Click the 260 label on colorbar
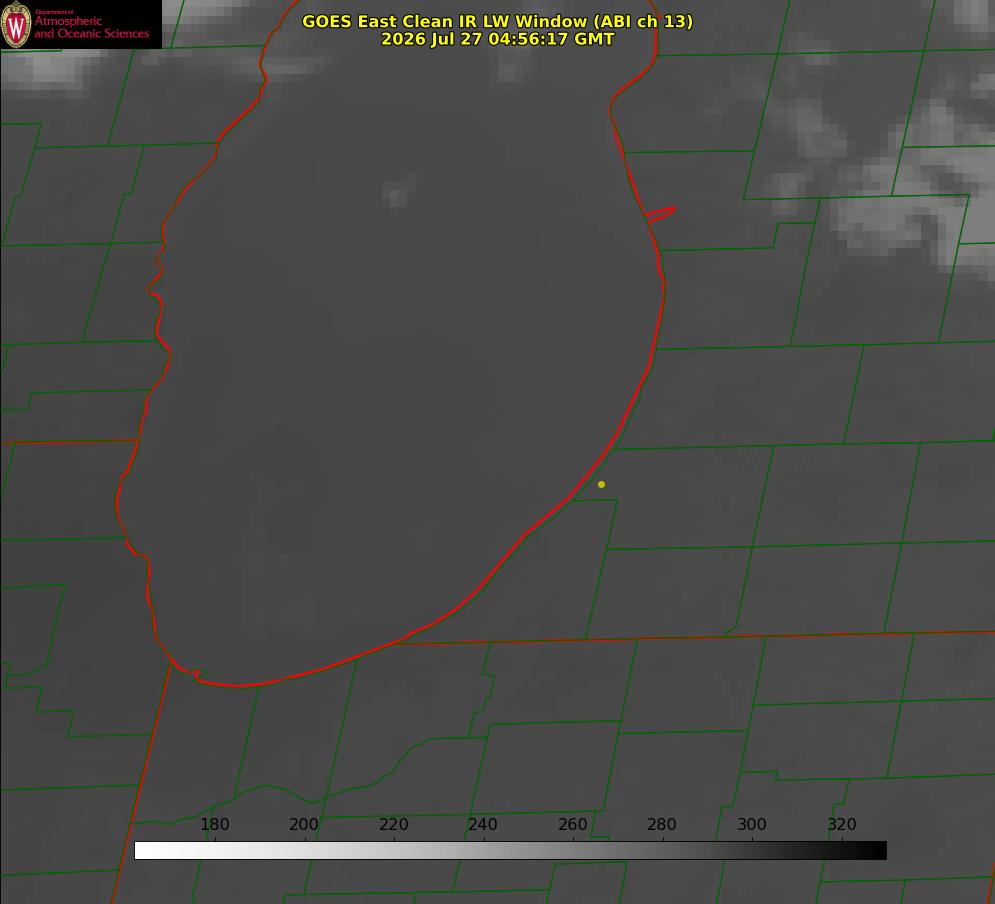 572,824
